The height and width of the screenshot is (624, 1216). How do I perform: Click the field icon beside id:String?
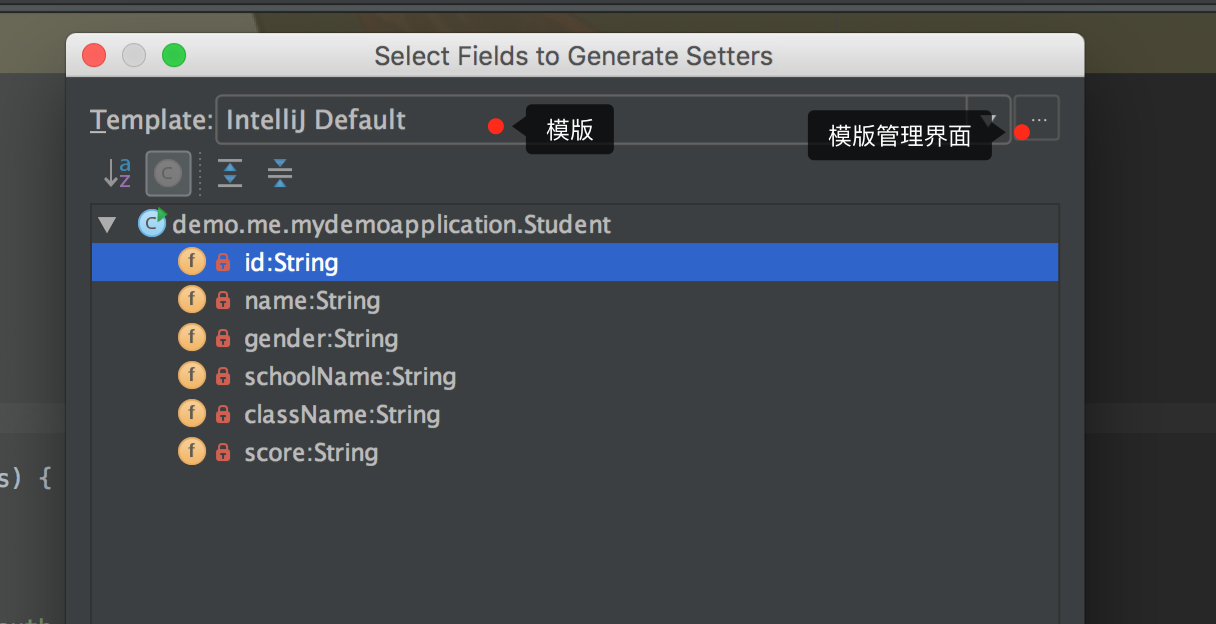point(191,262)
